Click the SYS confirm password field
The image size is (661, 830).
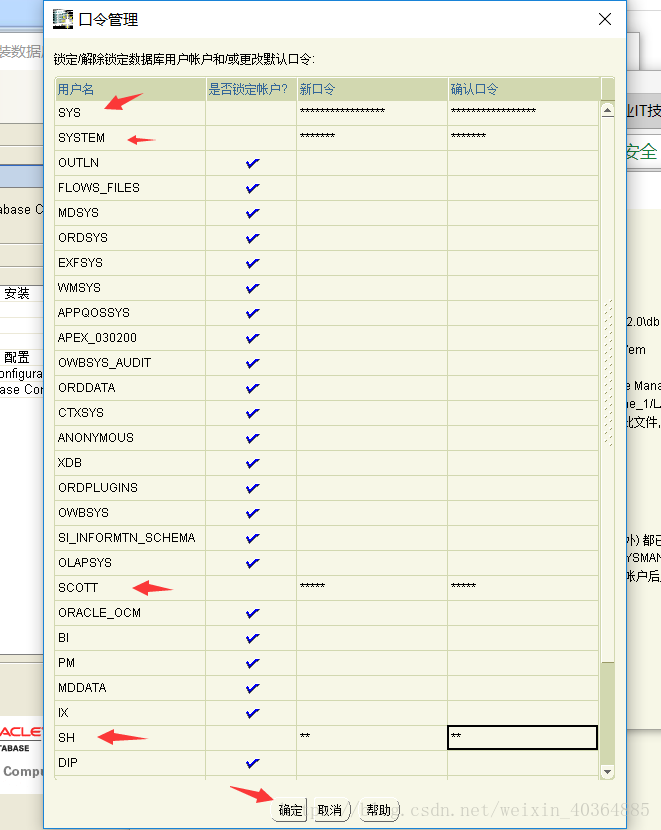523,113
